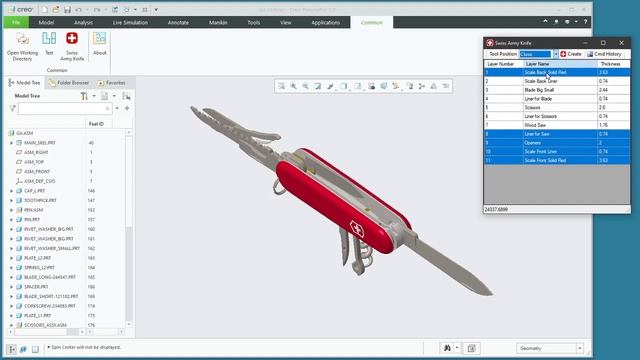Image resolution: width=640 pixels, height=360 pixels.
Task: Click the Test ribbon icon
Action: click(x=49, y=44)
